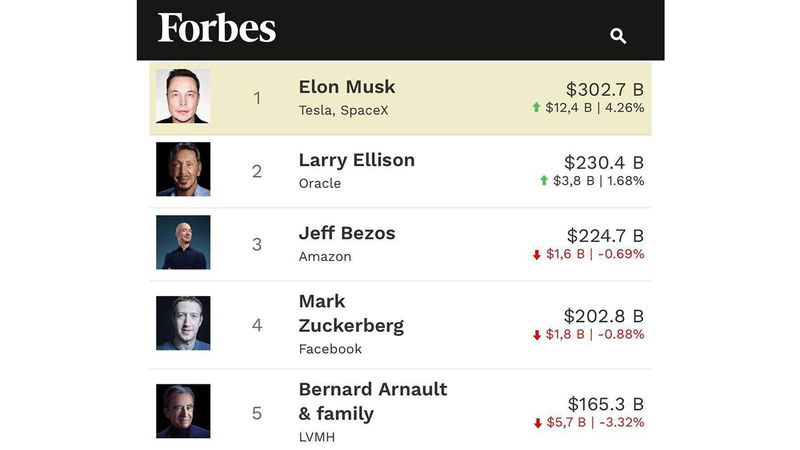Select Mark Zuckerberg's portrait thumbnail

click(x=183, y=323)
